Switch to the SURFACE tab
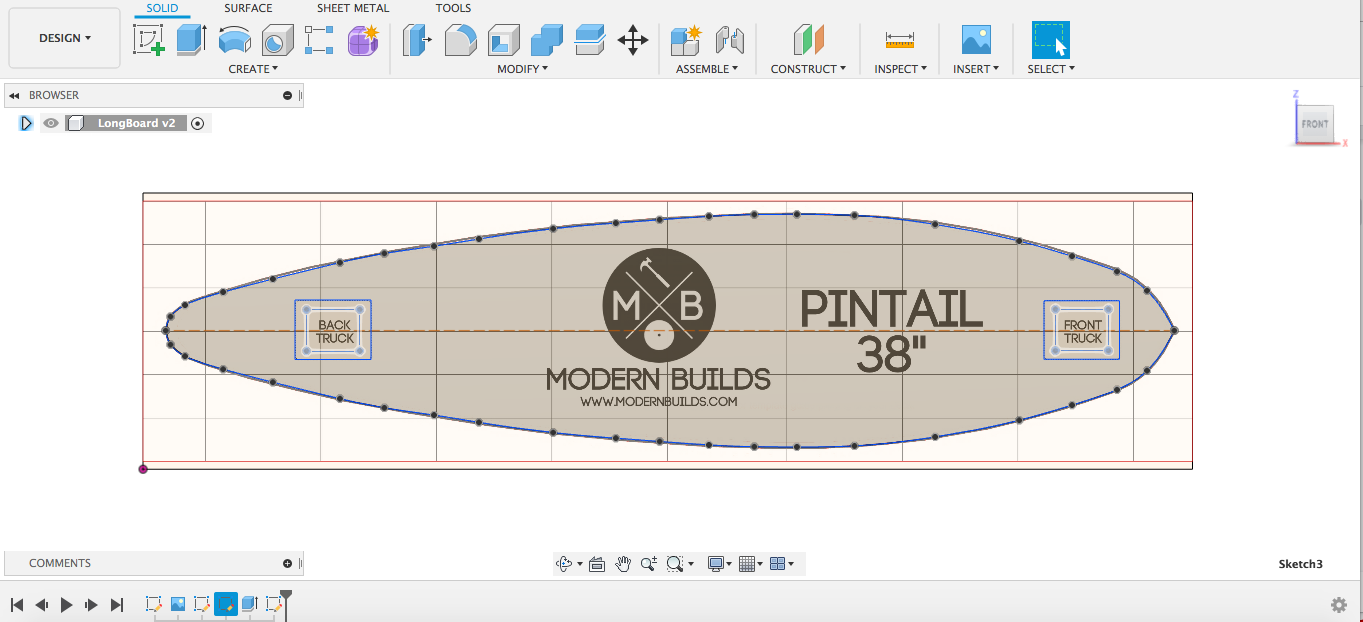1363x622 pixels. [248, 8]
